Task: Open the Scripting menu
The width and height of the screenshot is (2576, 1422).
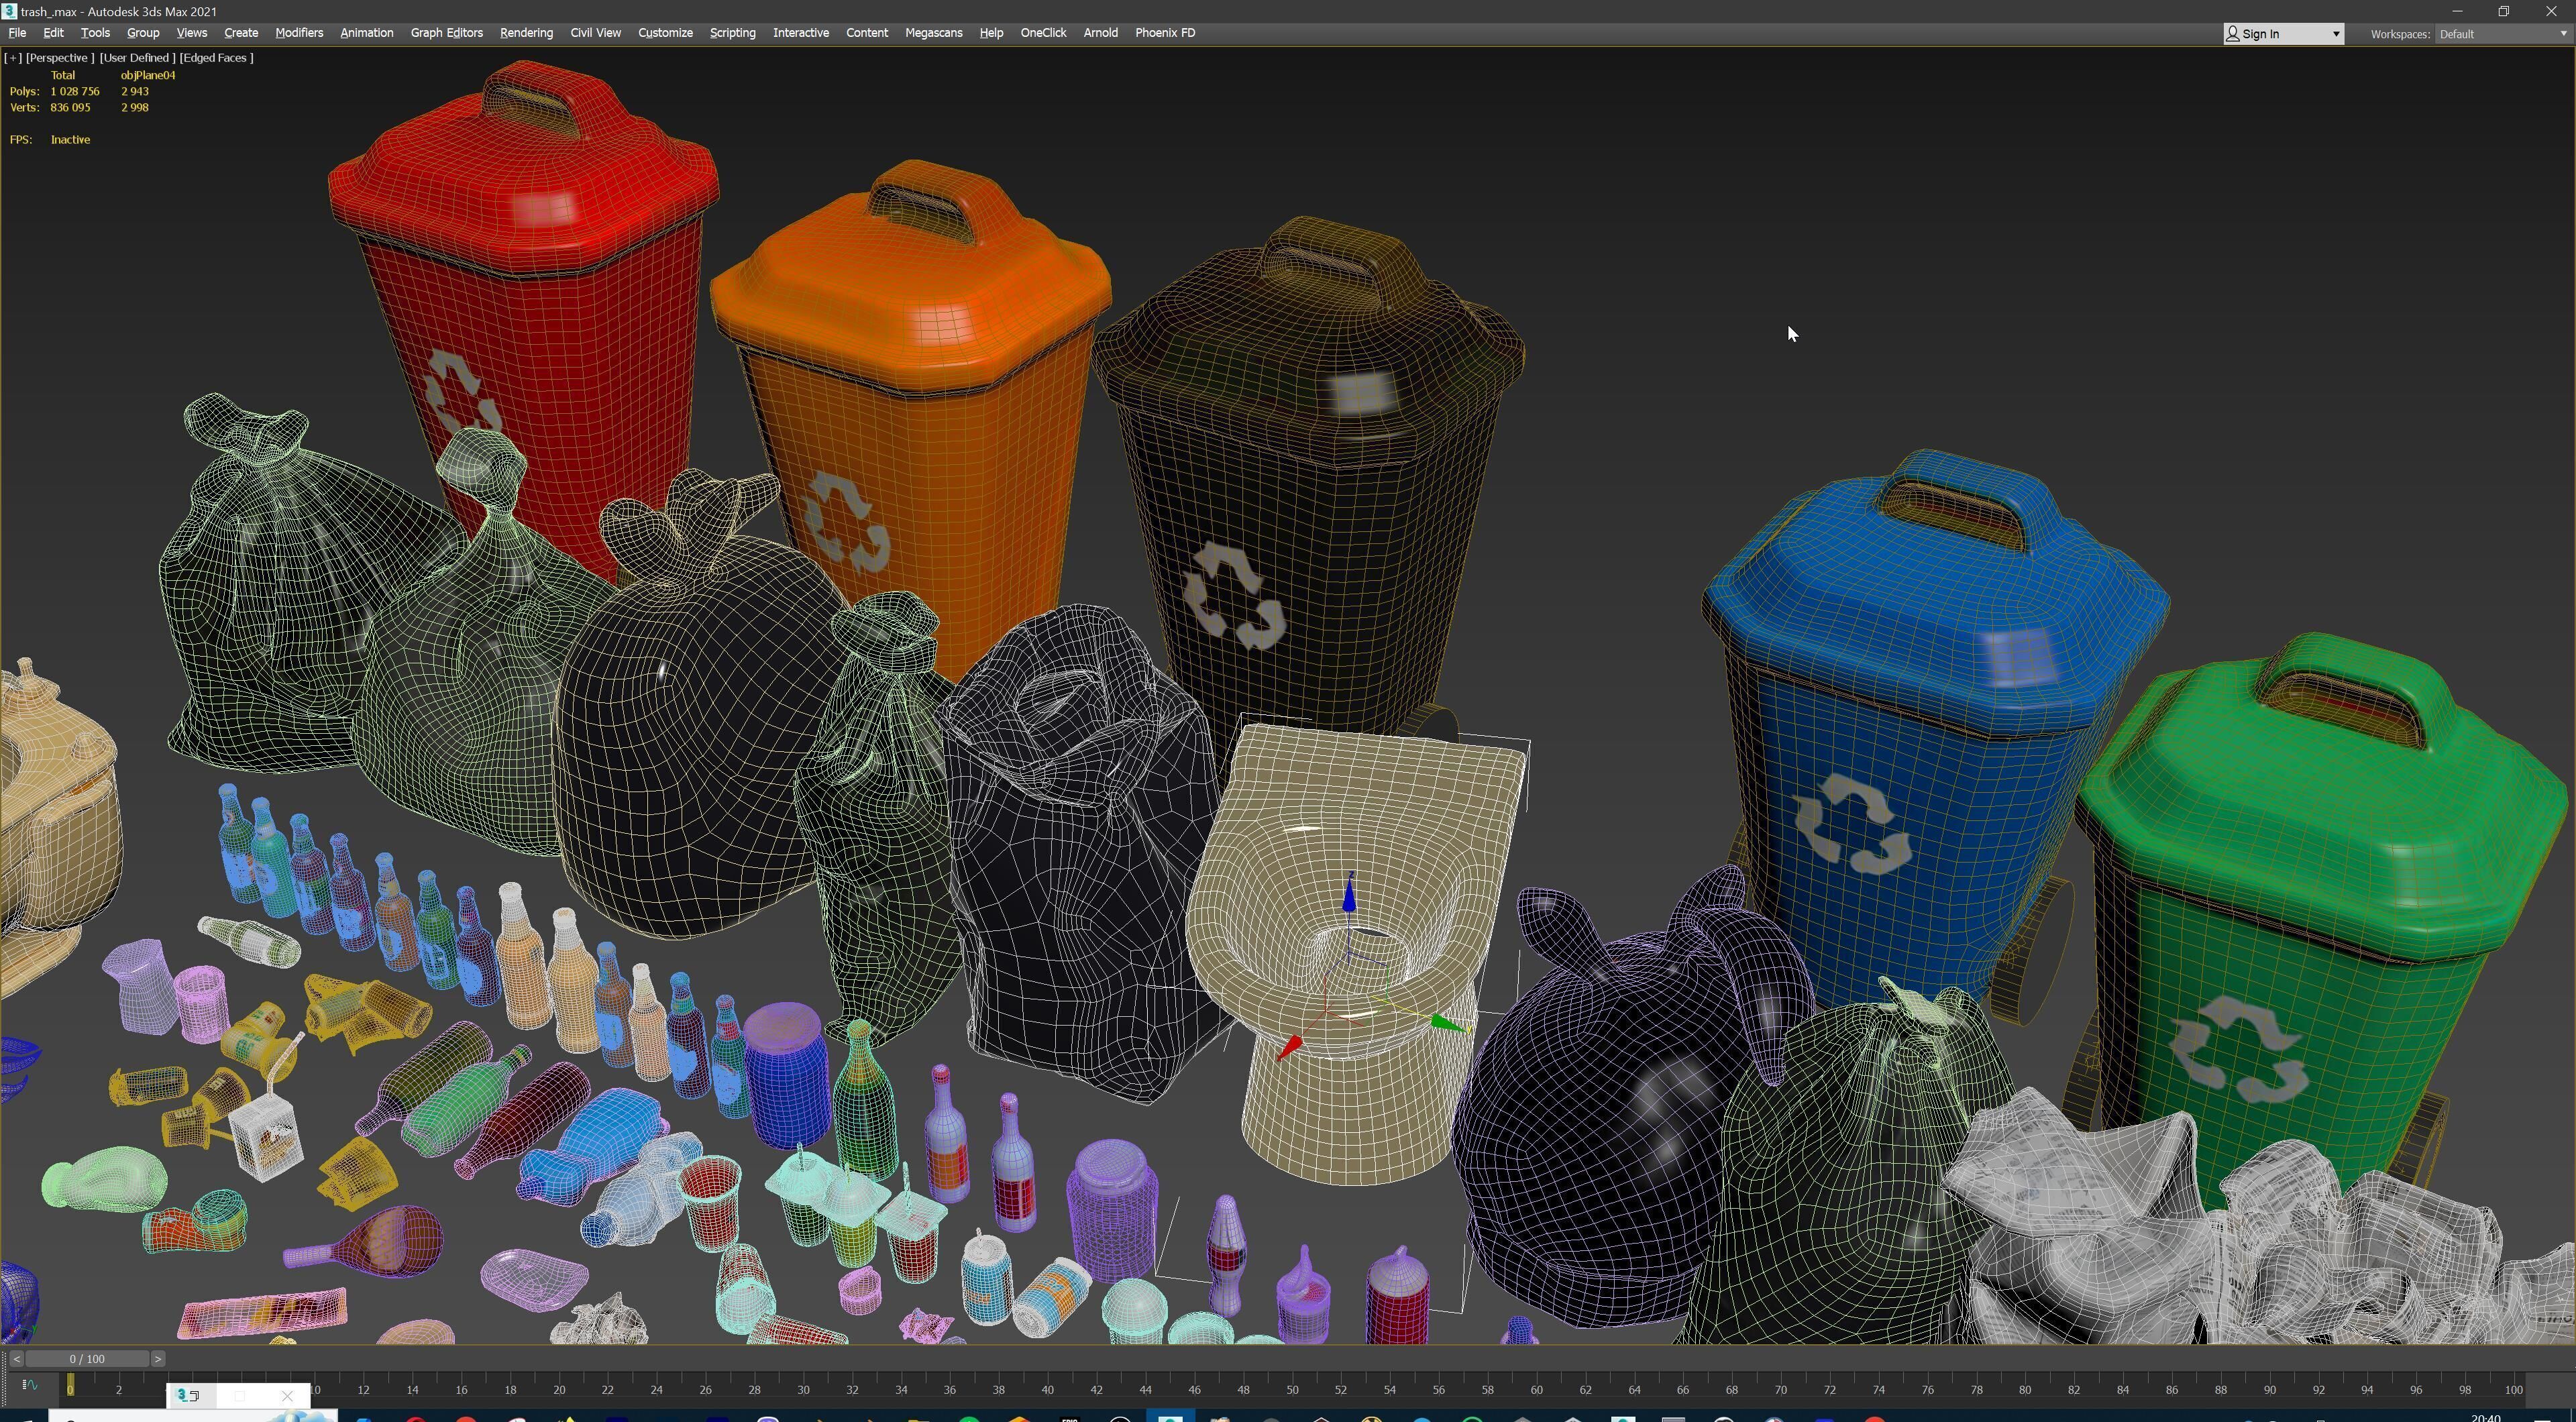Action: click(x=732, y=33)
